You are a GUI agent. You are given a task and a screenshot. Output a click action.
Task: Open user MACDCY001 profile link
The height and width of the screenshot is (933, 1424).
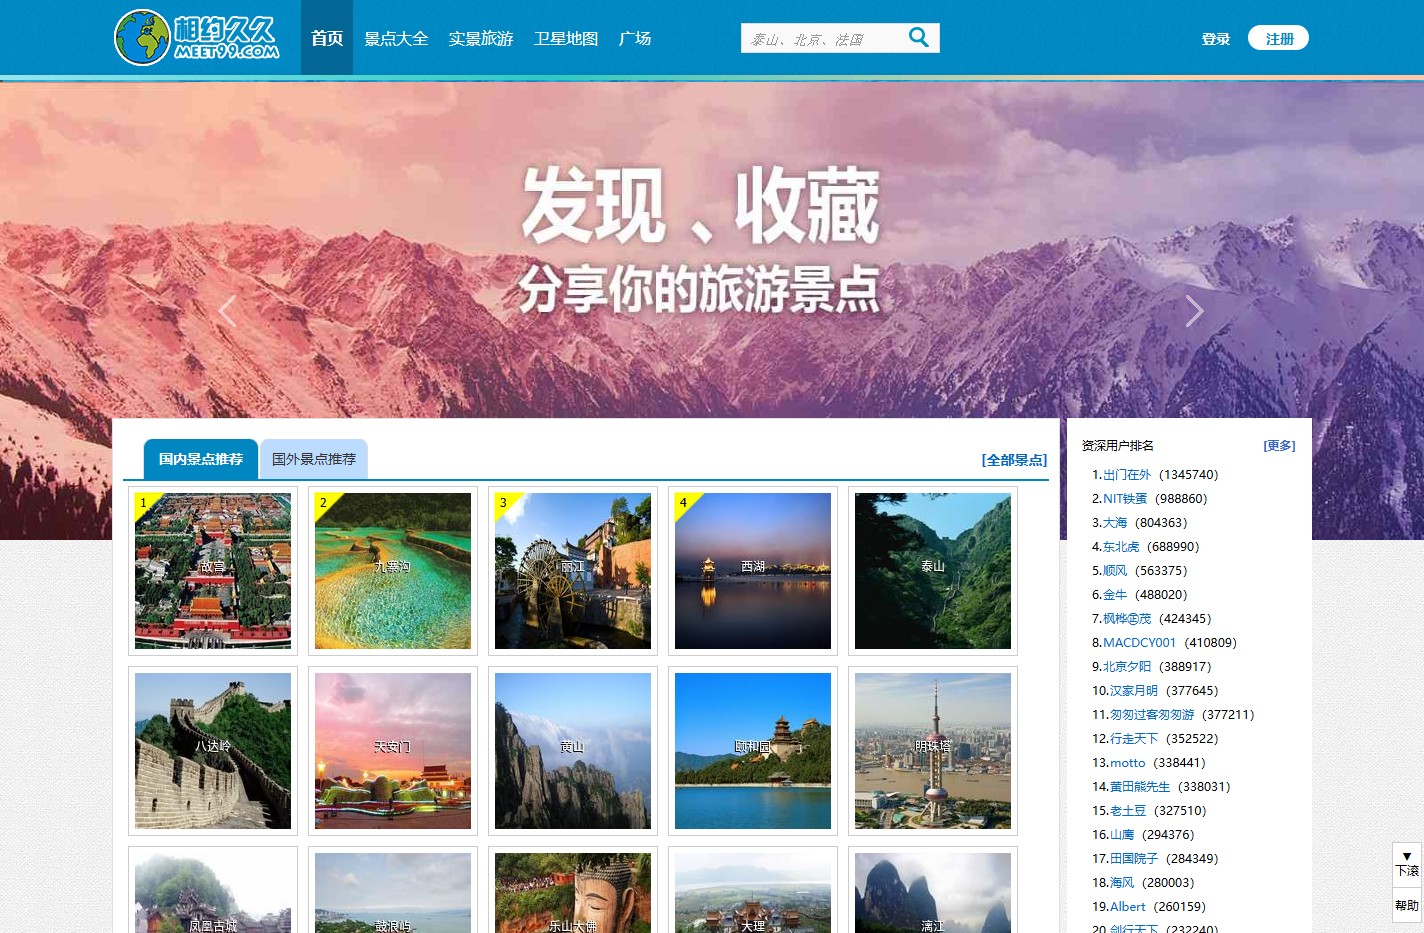point(1139,643)
